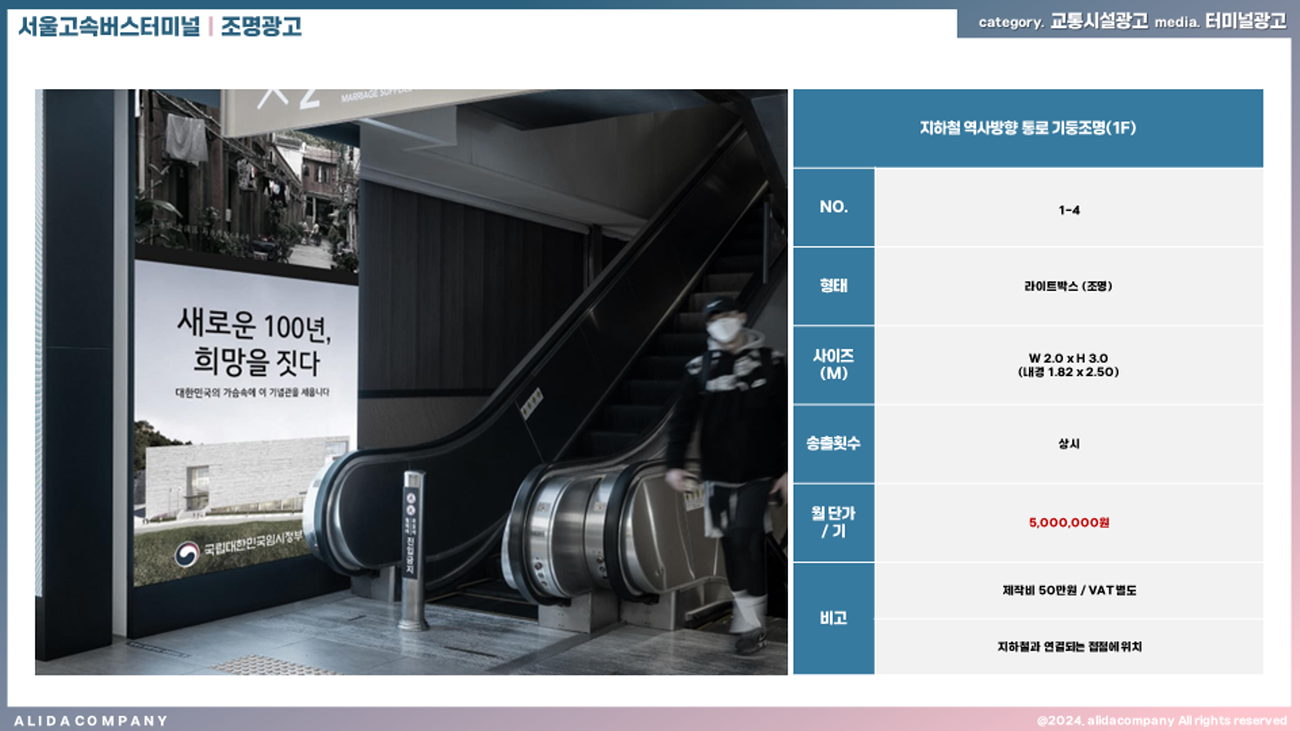This screenshot has height=731, width=1300.
Task: Click the NO. row label cell
Action: [833, 207]
